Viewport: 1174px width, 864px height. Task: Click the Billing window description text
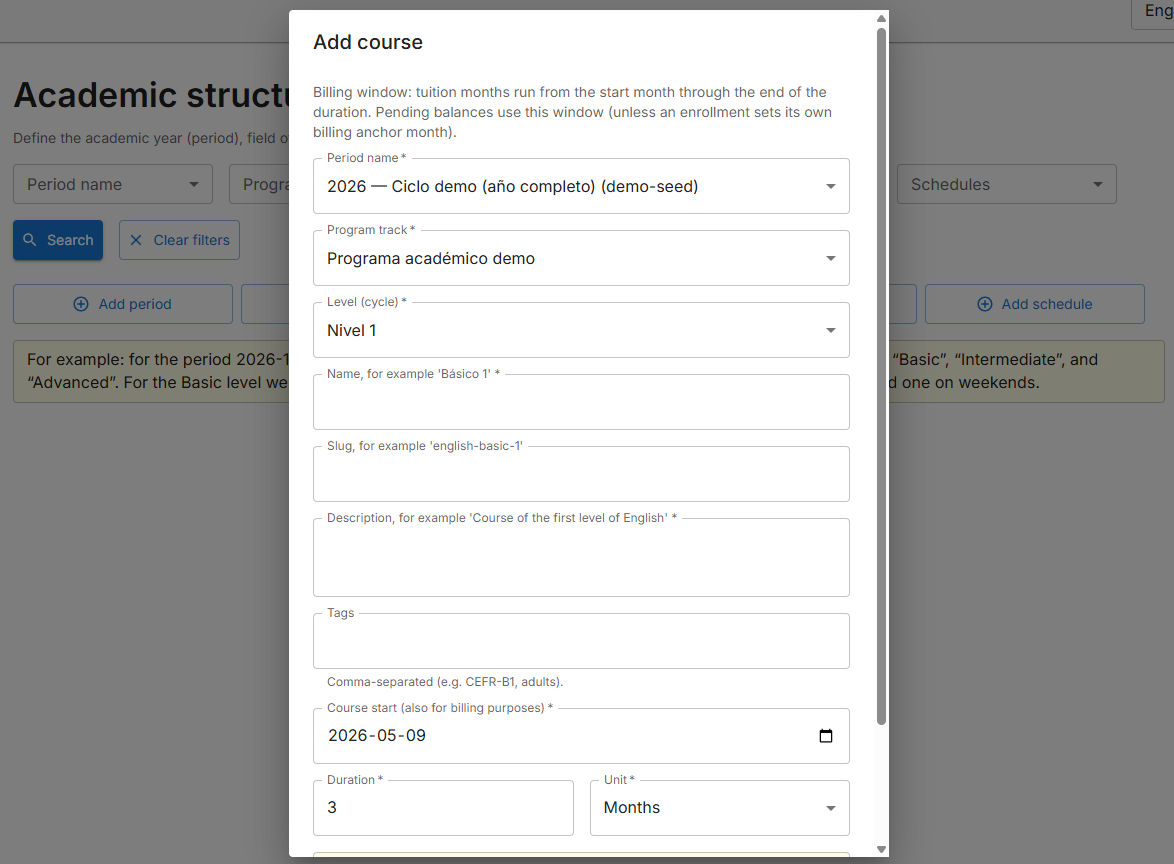[573, 112]
